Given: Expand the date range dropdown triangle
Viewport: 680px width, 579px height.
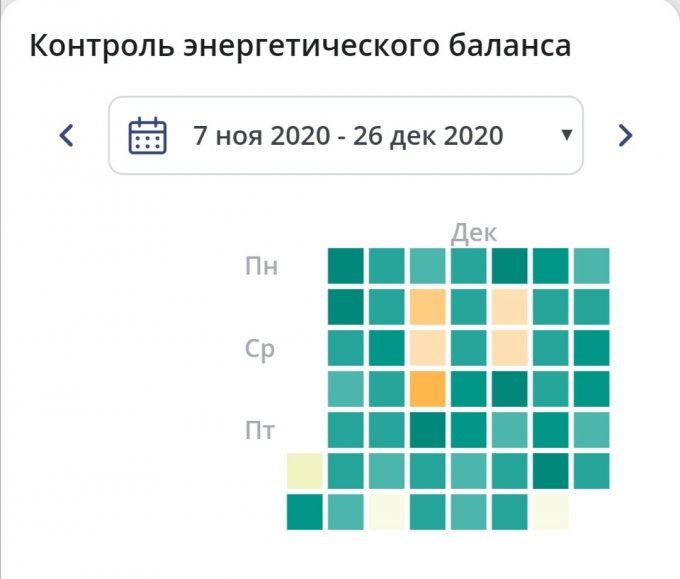Looking at the screenshot, I should coord(566,135).
